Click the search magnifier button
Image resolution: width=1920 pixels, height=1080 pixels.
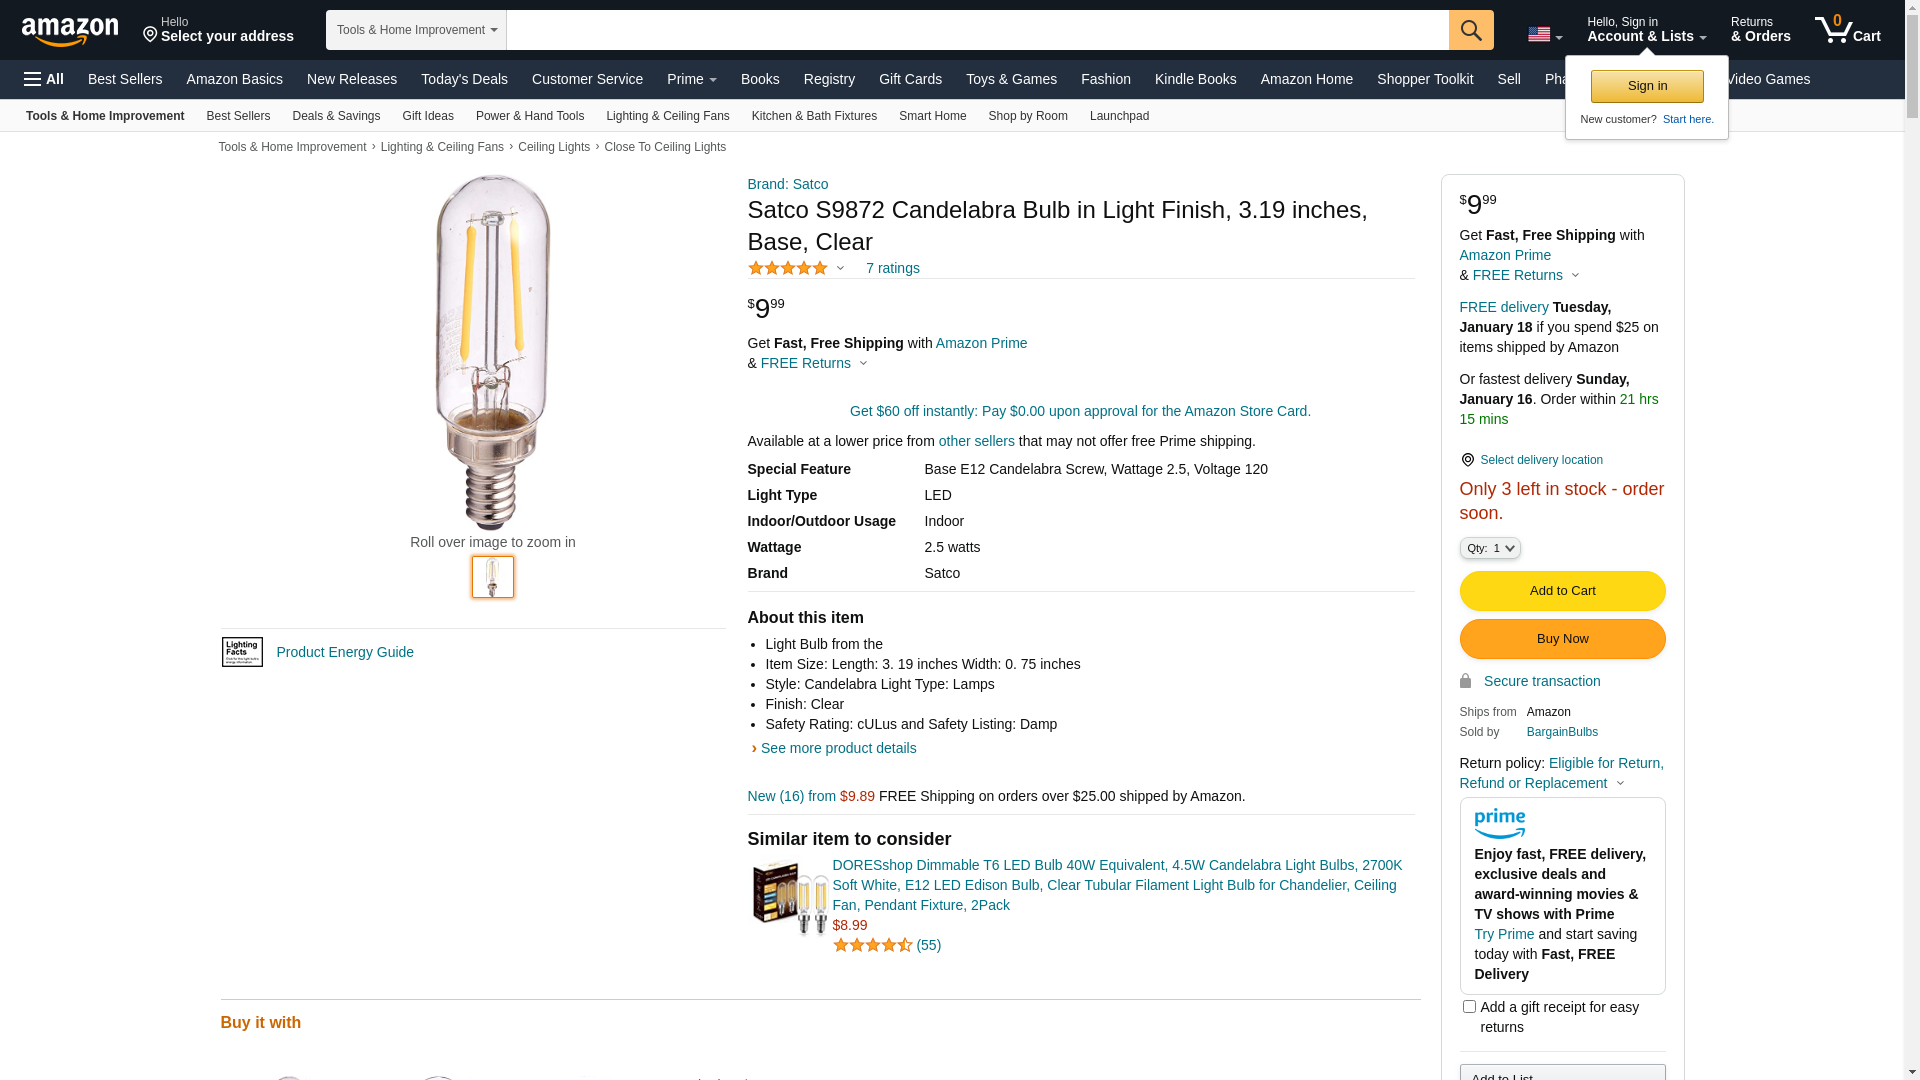(1471, 30)
